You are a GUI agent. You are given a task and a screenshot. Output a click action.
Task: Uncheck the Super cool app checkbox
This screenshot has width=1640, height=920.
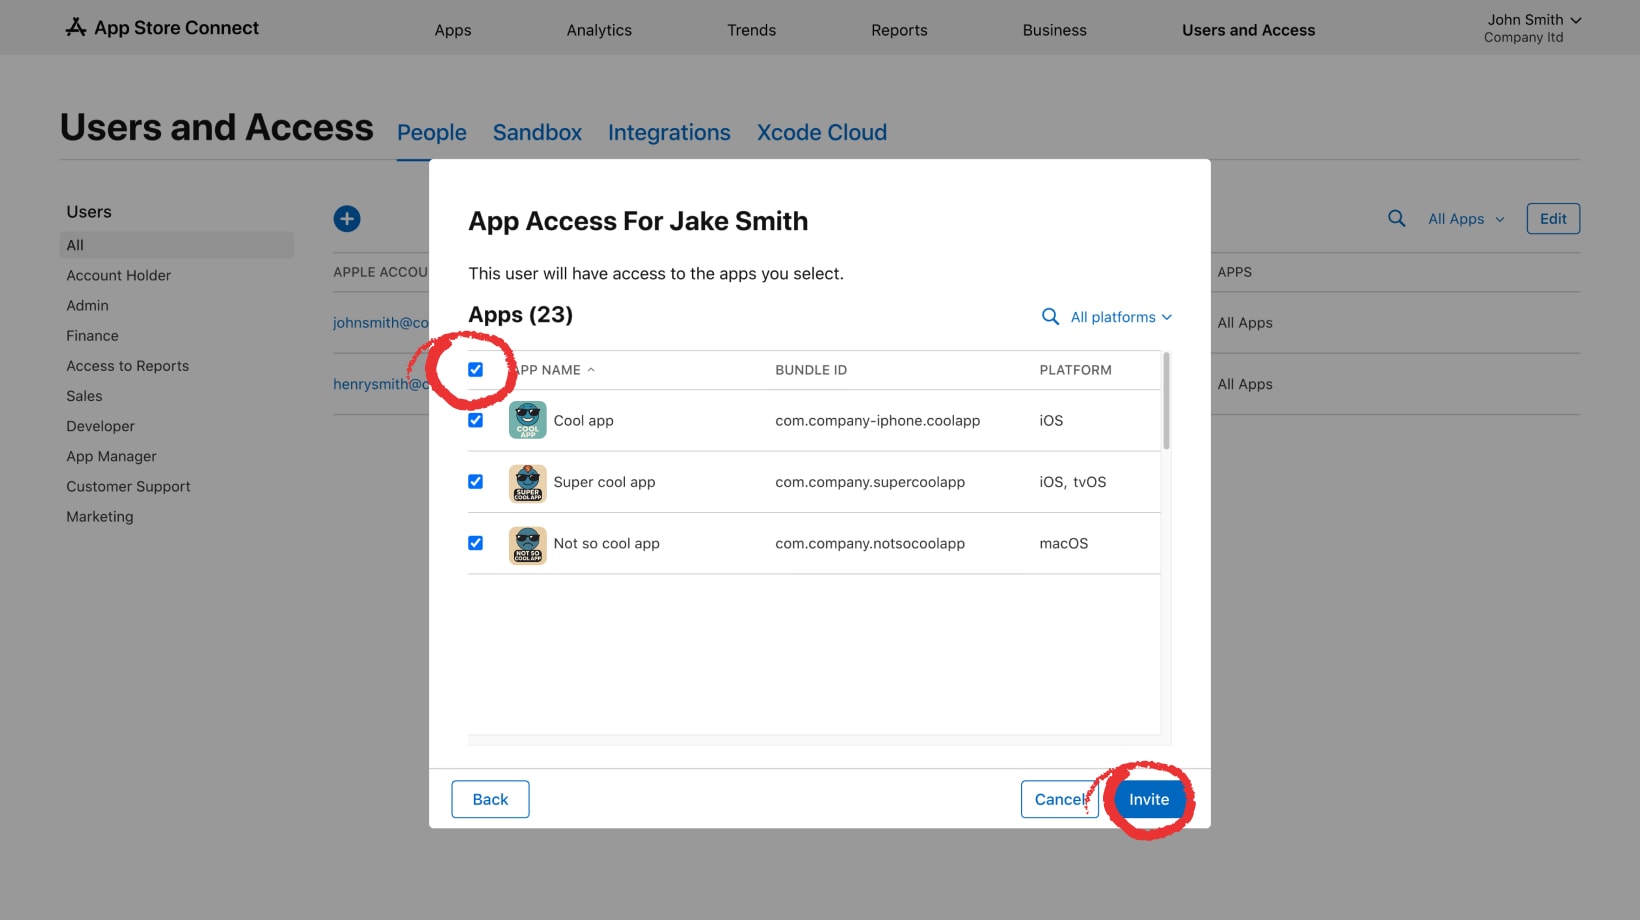pos(475,481)
